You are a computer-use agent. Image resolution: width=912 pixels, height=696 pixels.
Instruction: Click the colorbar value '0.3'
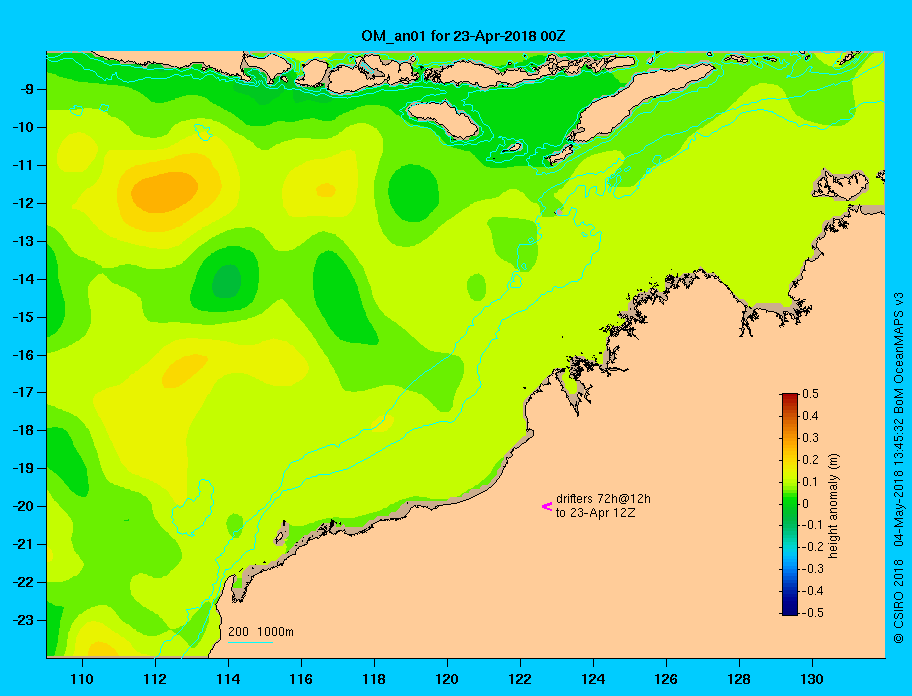pyautogui.click(x=811, y=438)
